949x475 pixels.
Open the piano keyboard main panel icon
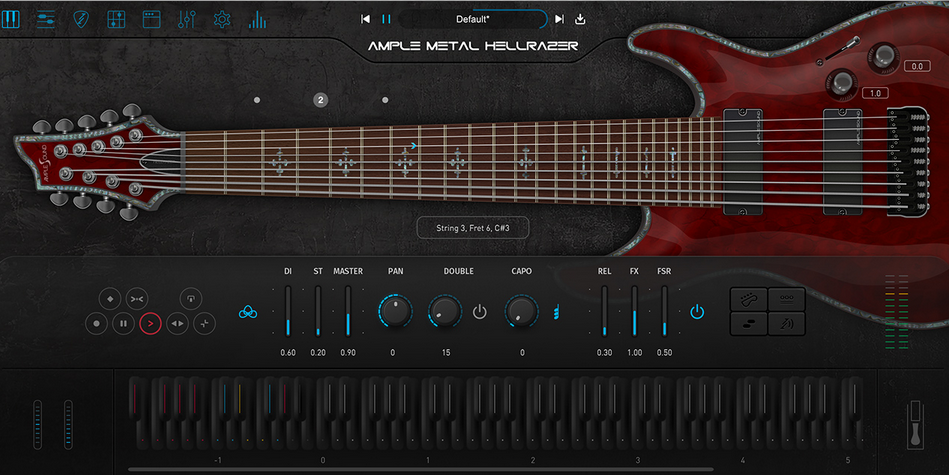(x=11, y=19)
